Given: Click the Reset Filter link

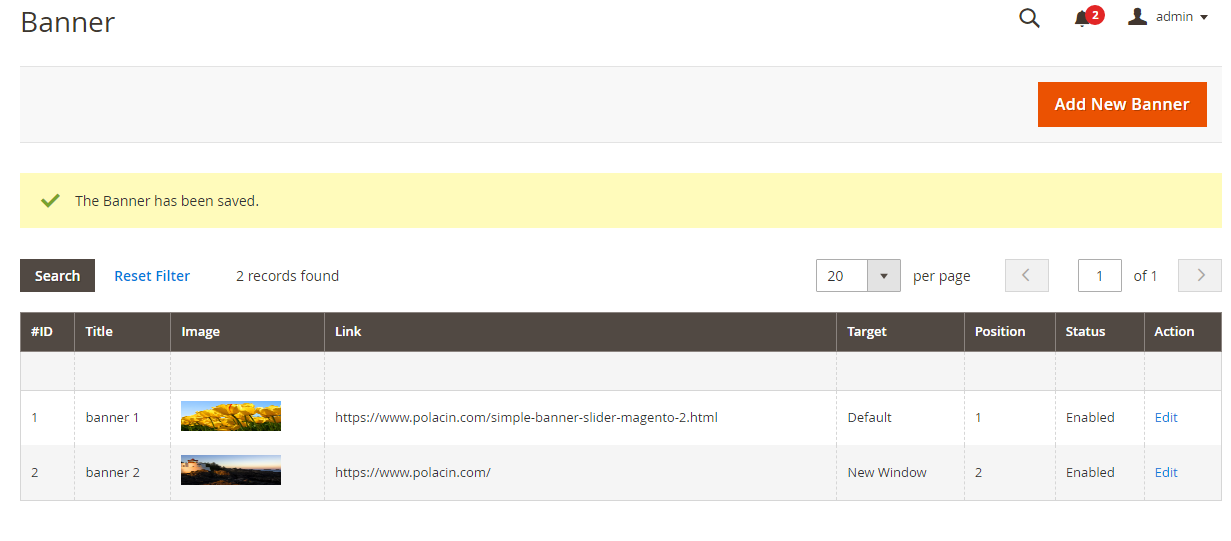Looking at the screenshot, I should (152, 276).
